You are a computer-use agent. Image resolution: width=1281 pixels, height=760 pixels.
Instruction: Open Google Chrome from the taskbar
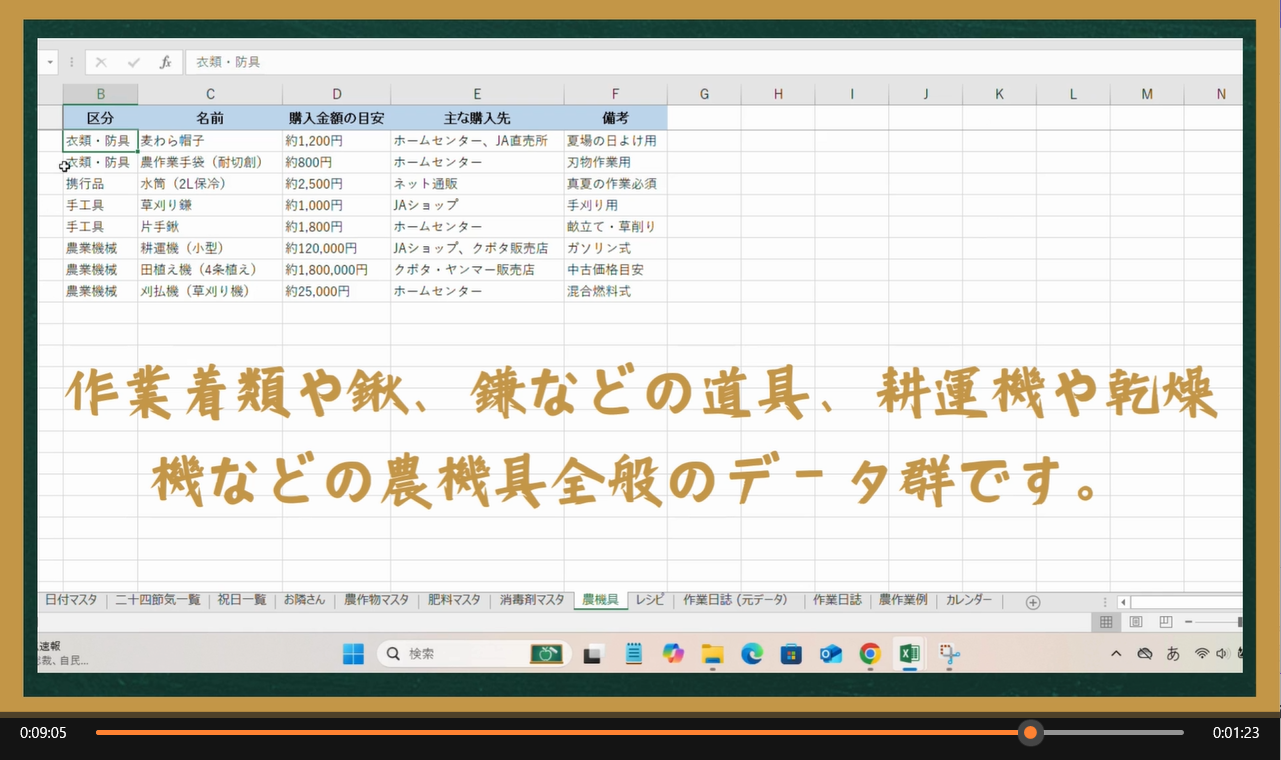870,654
